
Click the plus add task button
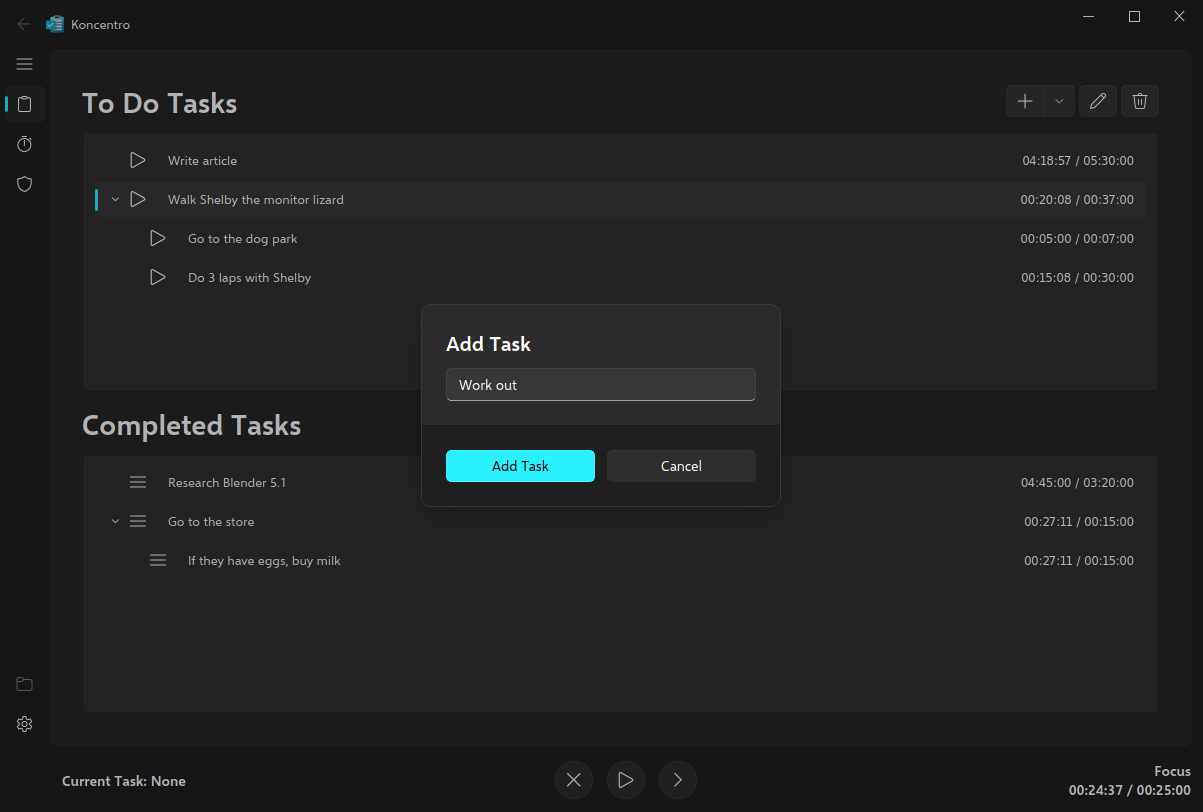(x=1025, y=101)
